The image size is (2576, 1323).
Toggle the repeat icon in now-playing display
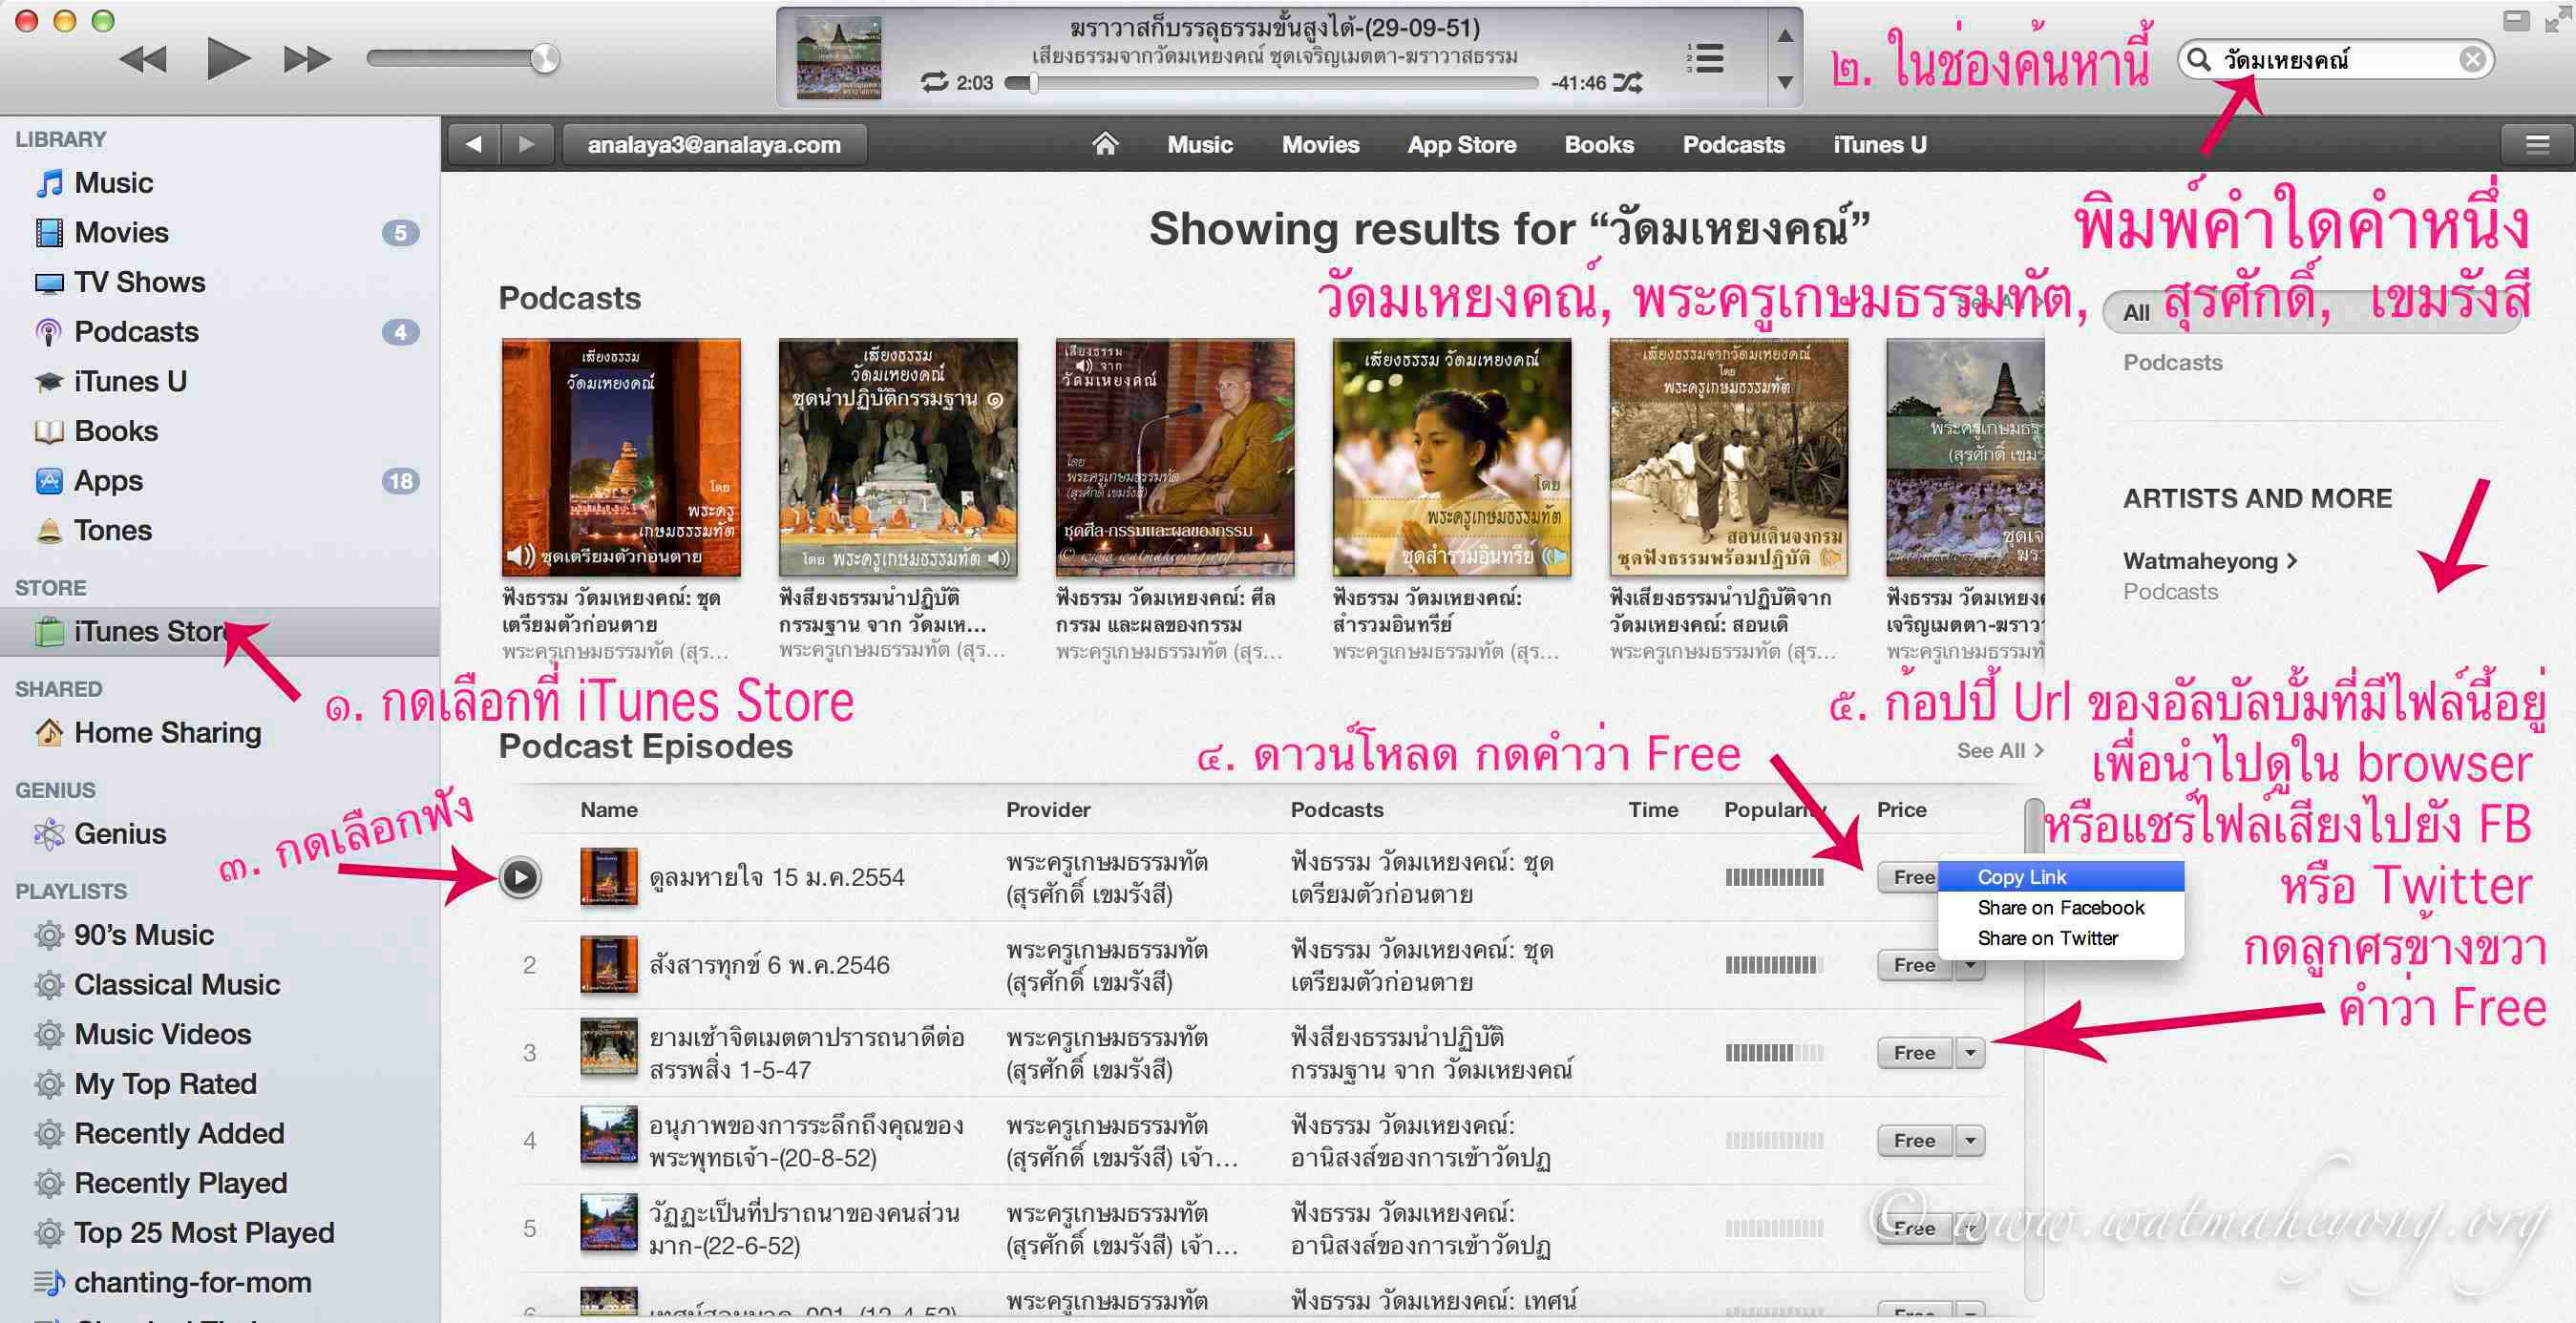(x=934, y=83)
